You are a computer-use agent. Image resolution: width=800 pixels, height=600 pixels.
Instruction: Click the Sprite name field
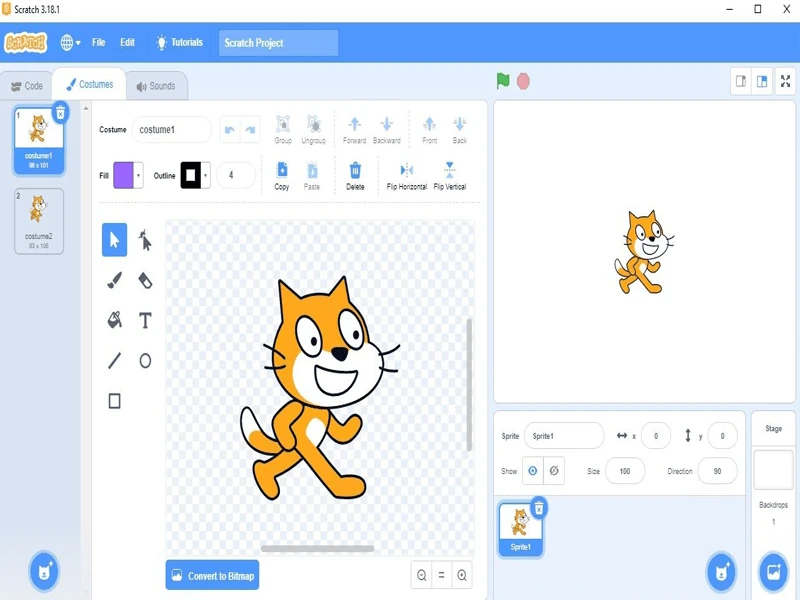click(x=564, y=436)
